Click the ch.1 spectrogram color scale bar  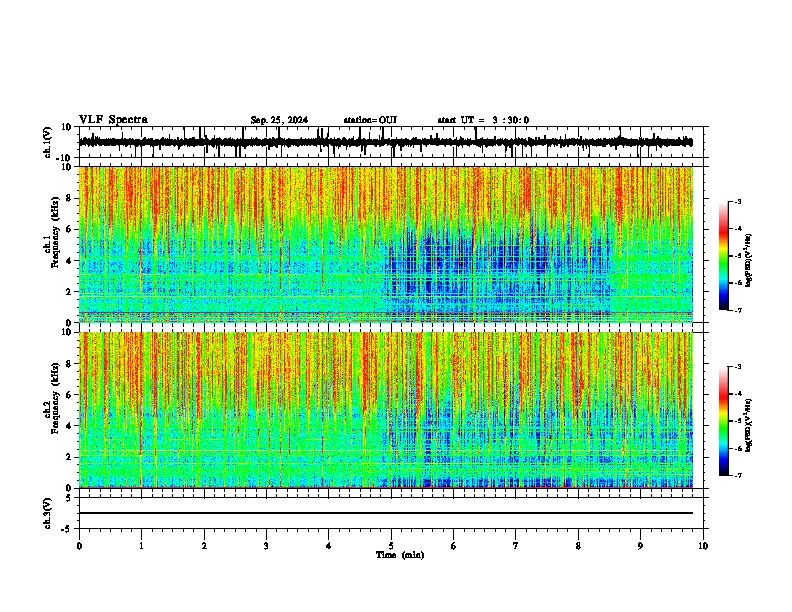click(x=723, y=256)
